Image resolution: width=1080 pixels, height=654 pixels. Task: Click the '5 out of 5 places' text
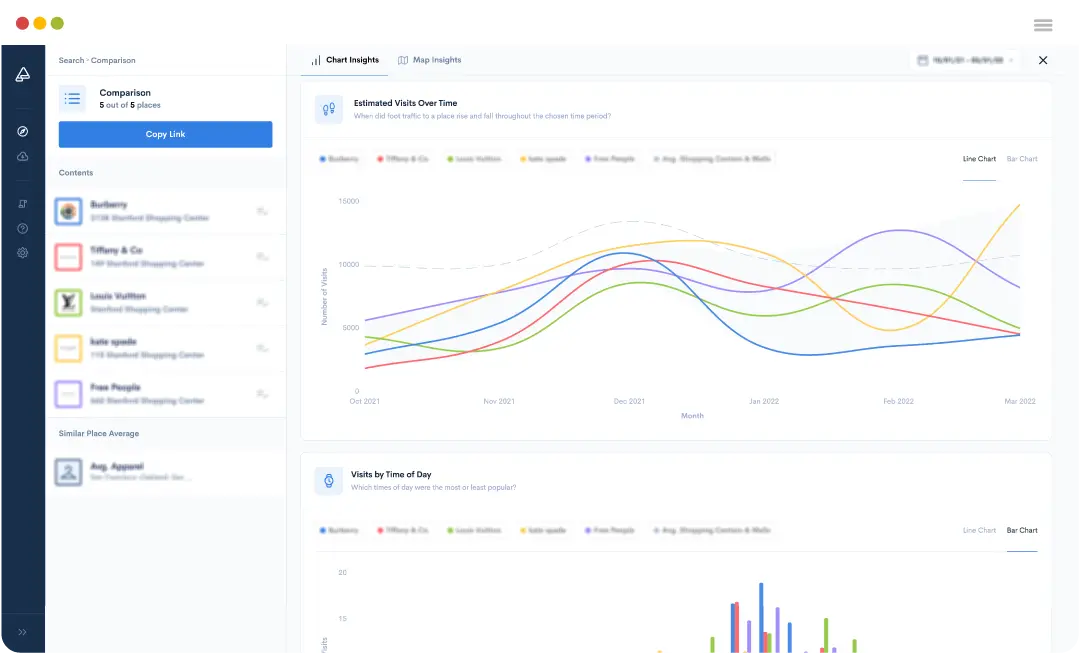click(129, 105)
